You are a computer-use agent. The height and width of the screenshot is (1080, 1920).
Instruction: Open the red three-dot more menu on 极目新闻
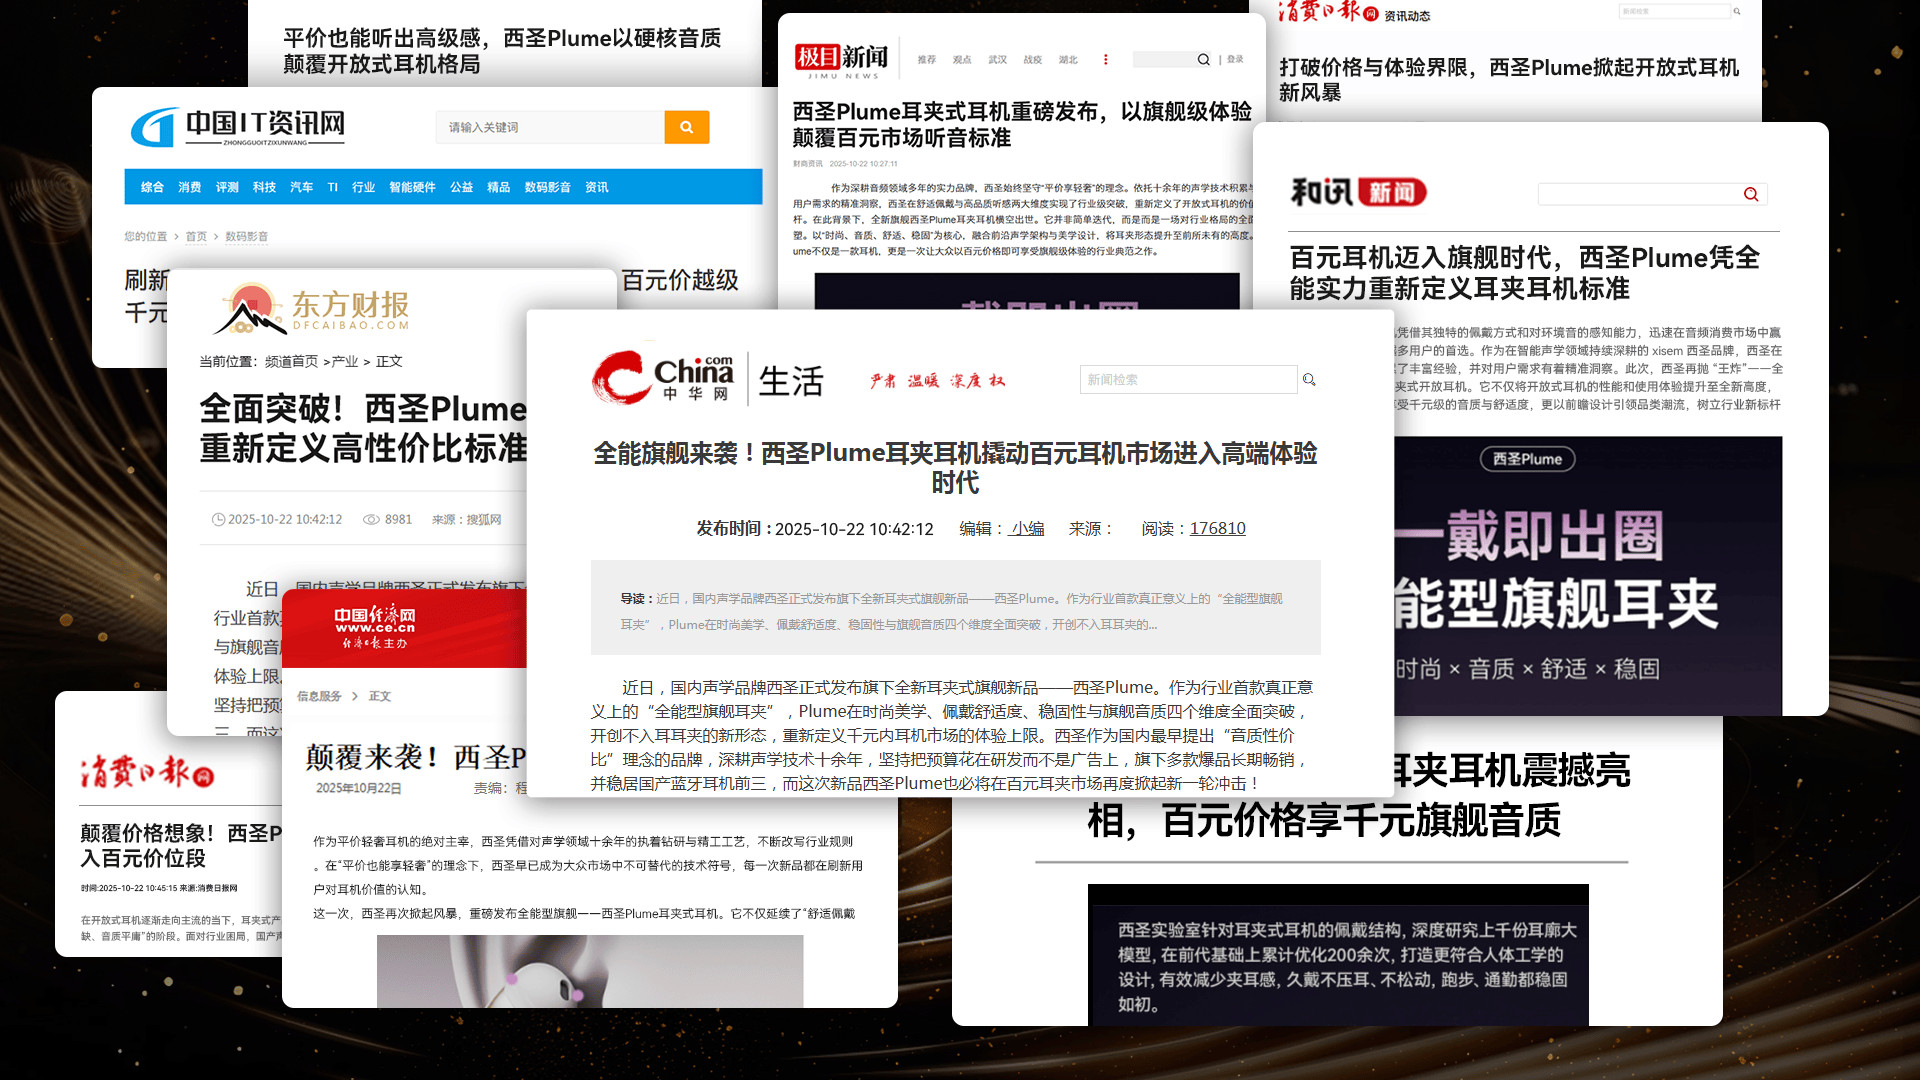(1105, 59)
